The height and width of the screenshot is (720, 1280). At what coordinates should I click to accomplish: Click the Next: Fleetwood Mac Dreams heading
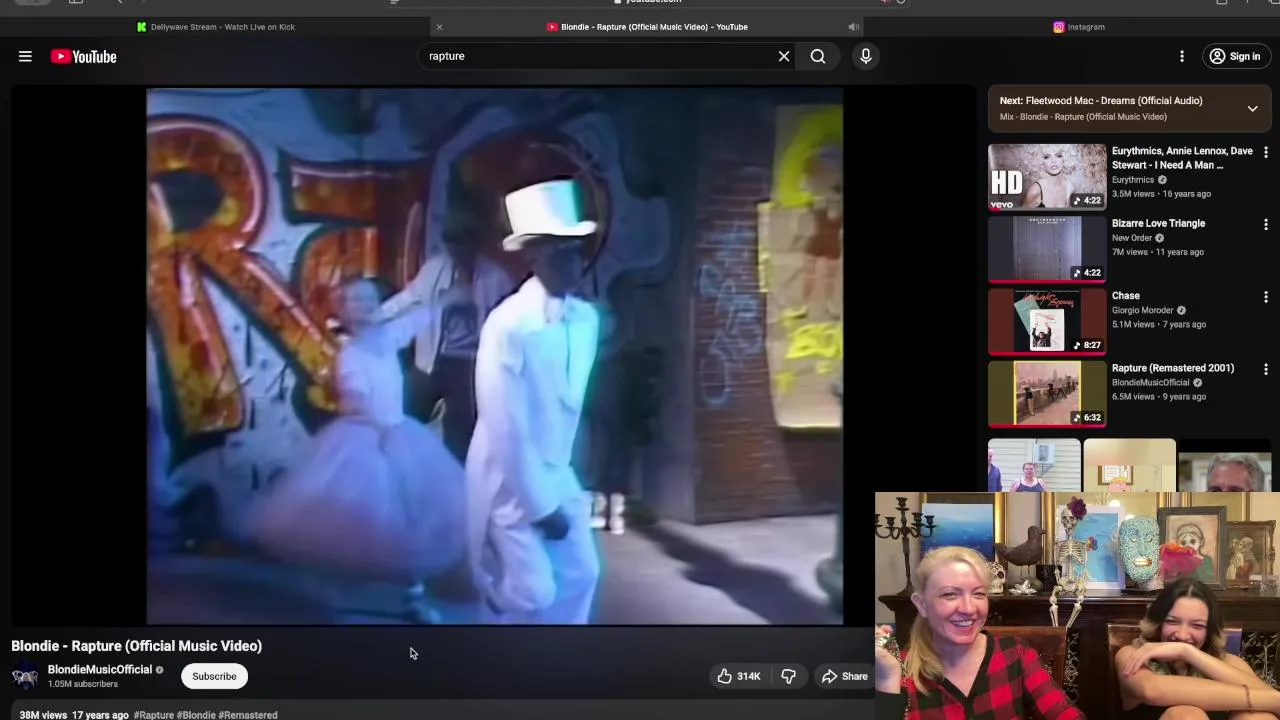[x=1101, y=100]
